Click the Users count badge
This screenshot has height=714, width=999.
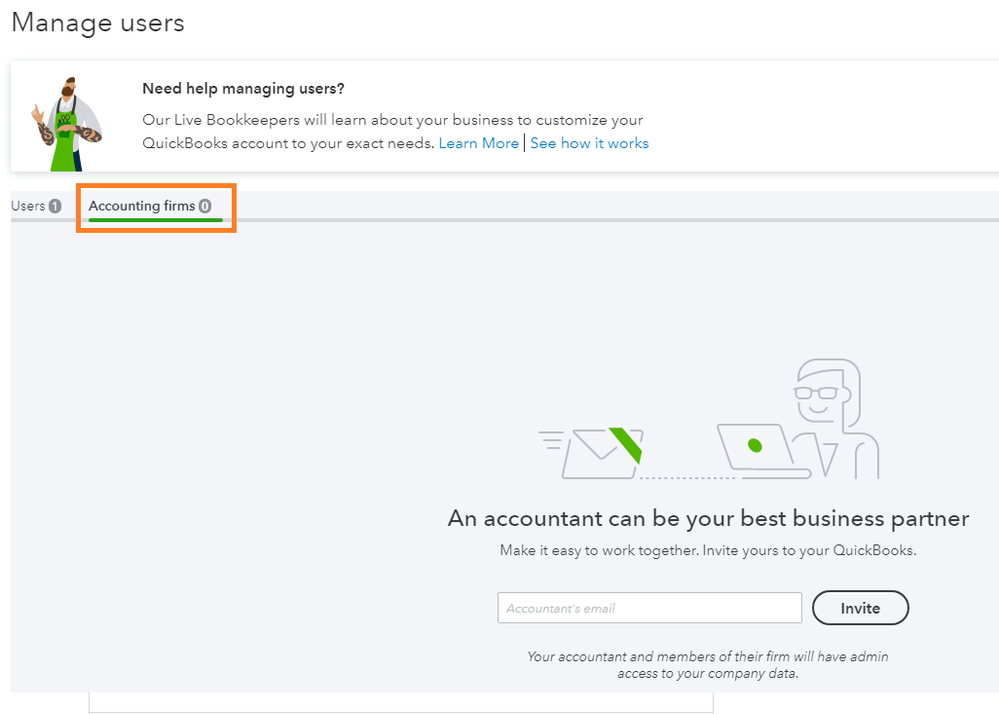coord(55,206)
